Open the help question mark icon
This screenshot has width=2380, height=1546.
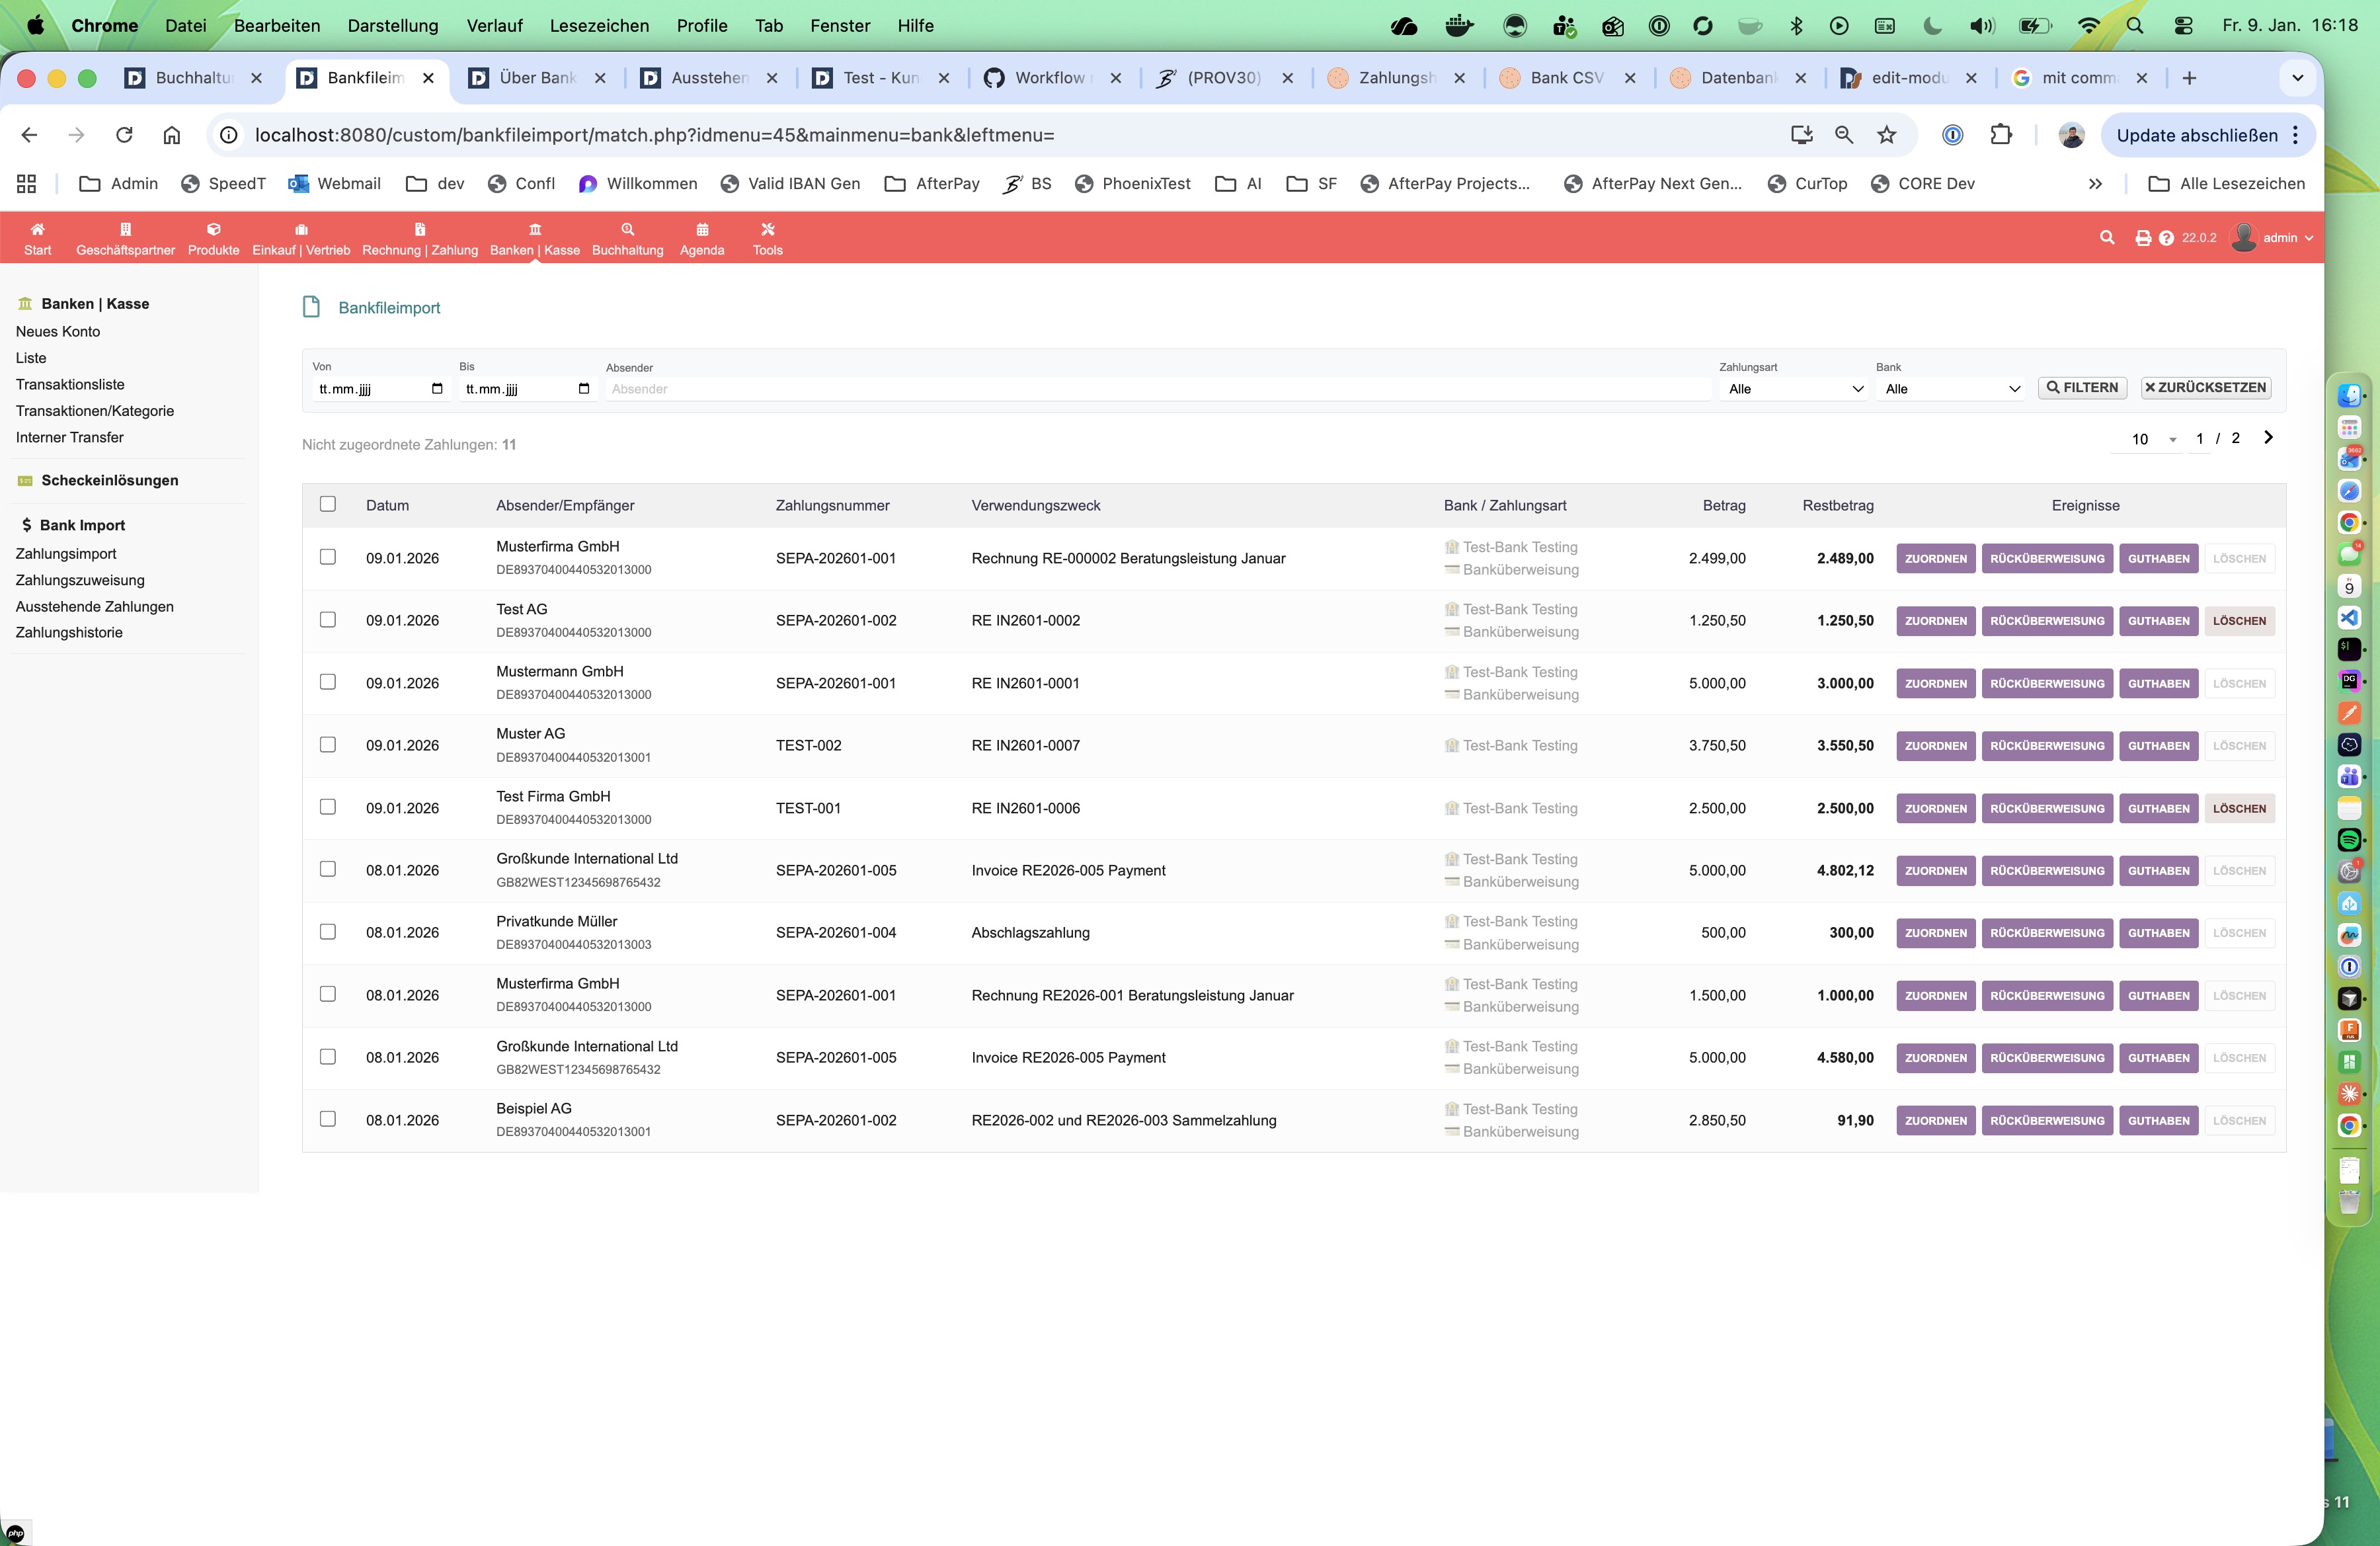point(2166,238)
